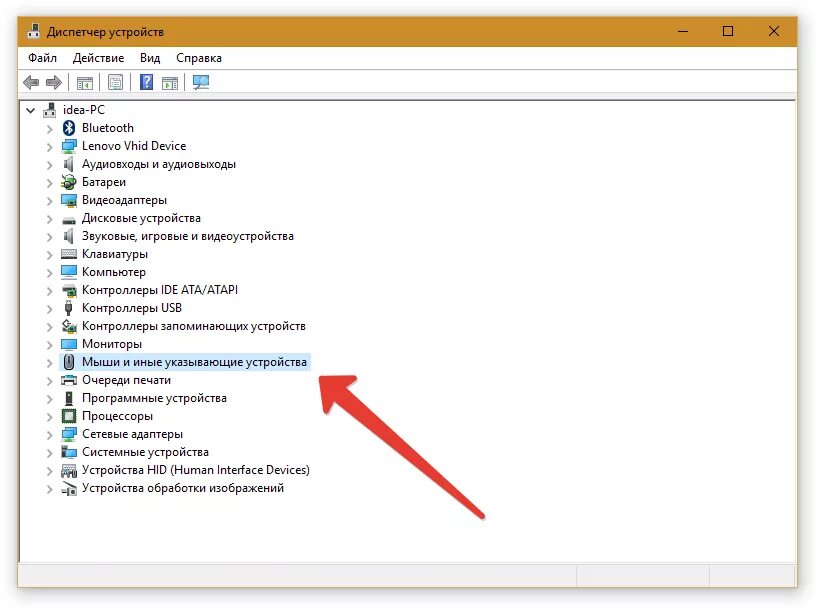The width and height of the screenshot is (819, 610).
Task: Select the Процессоры row text
Action: 117,416
